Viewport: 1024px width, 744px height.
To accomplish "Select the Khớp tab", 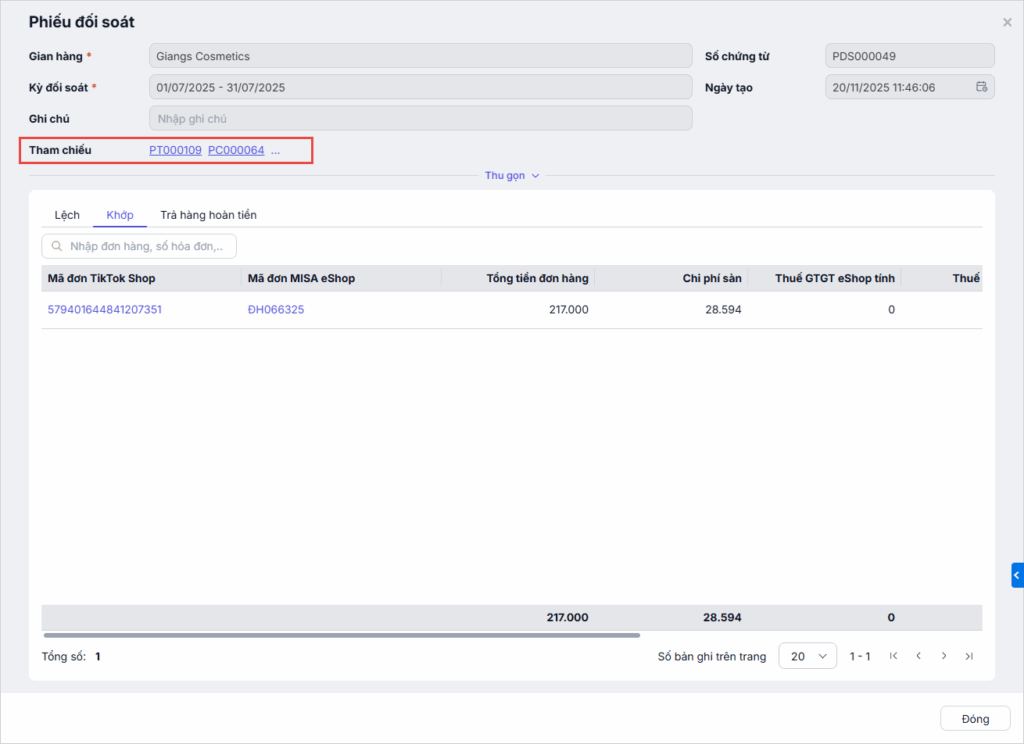I will pyautogui.click(x=120, y=215).
